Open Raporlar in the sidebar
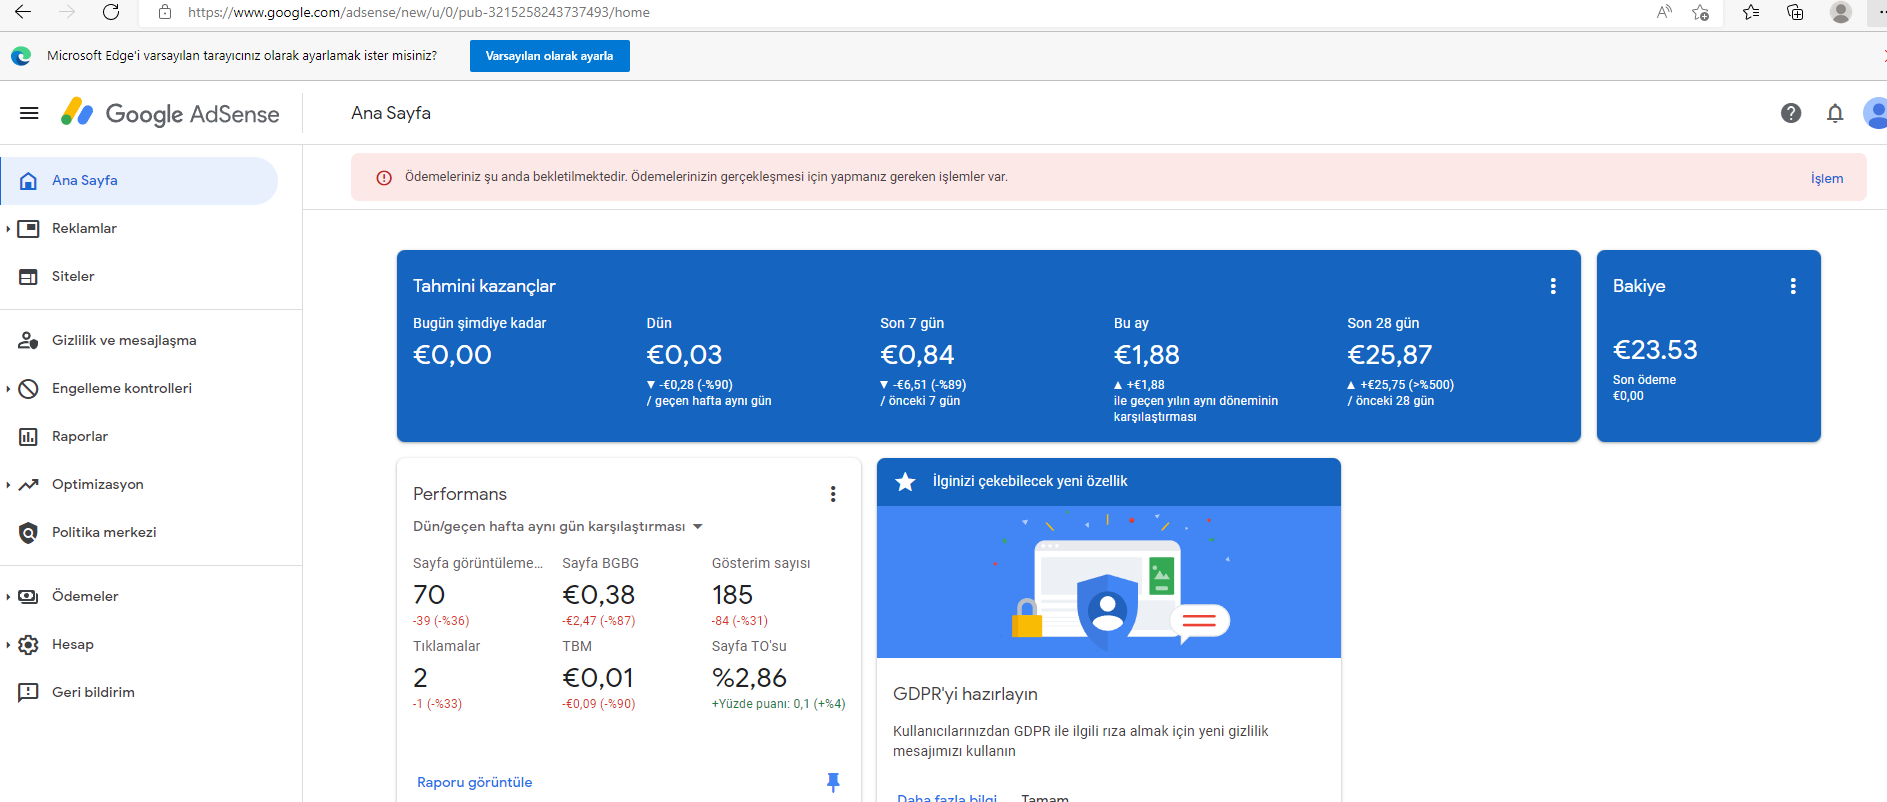This screenshot has height=802, width=1887. click(x=80, y=437)
